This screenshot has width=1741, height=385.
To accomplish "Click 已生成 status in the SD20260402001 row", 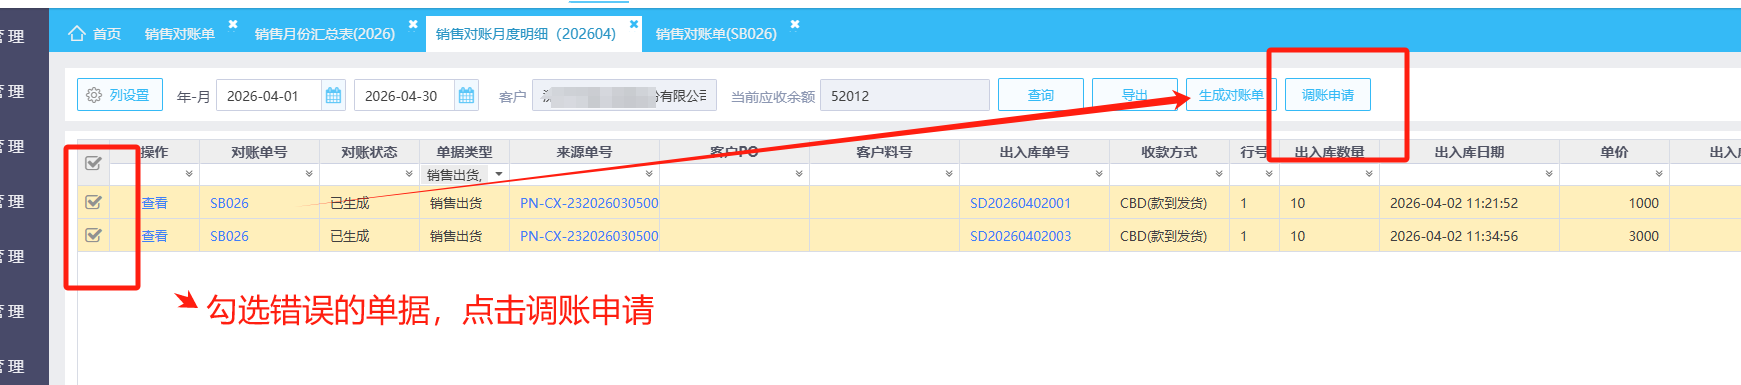I will pos(350,203).
